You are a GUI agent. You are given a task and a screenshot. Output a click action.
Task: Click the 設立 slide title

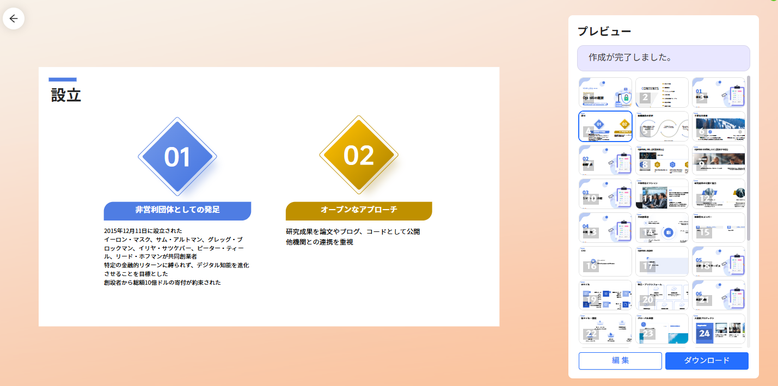tap(66, 94)
